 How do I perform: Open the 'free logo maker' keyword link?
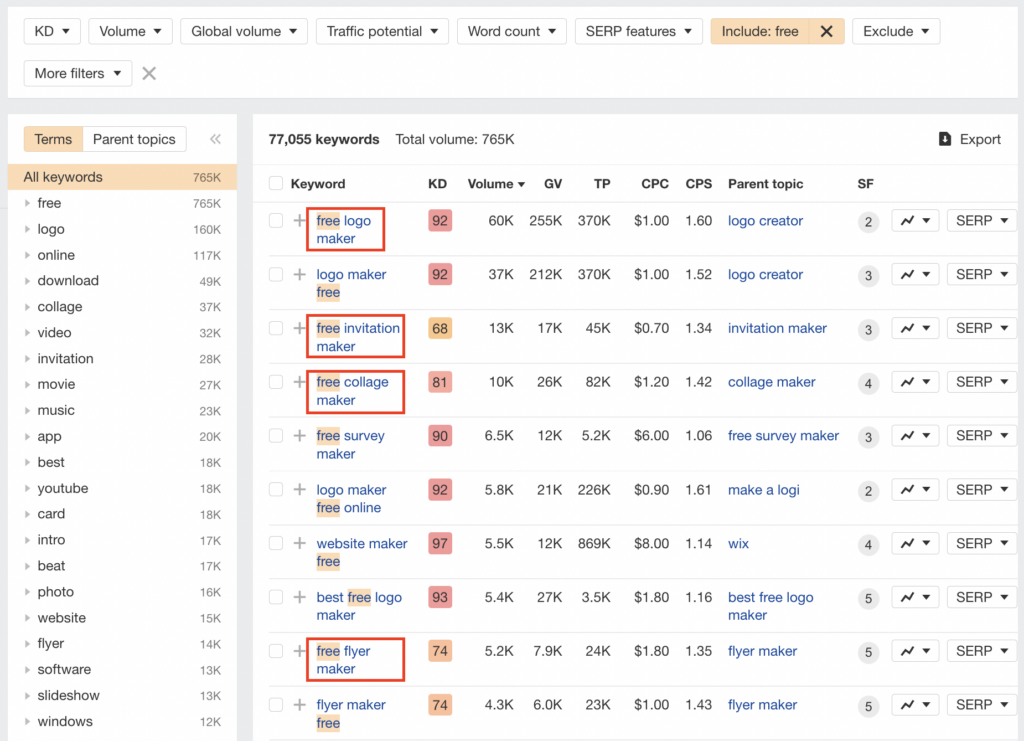click(344, 229)
